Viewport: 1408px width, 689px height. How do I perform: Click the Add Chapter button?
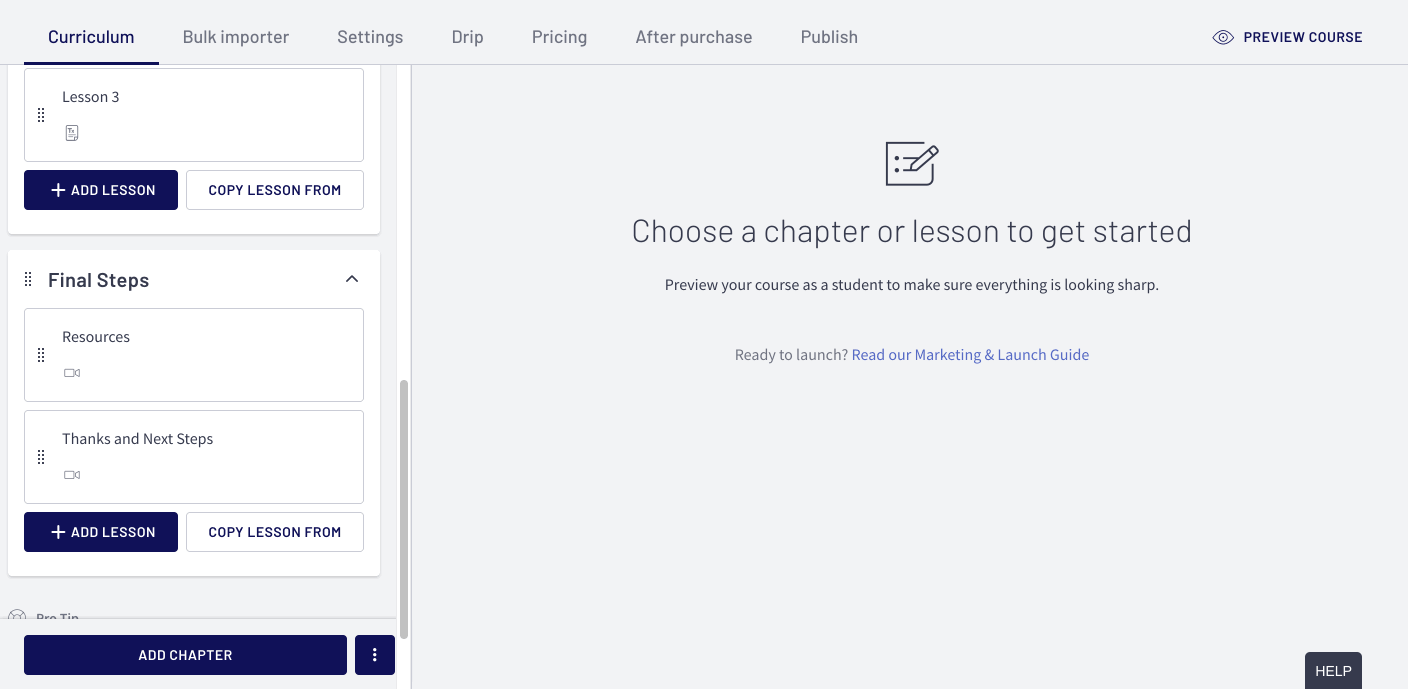tap(185, 655)
